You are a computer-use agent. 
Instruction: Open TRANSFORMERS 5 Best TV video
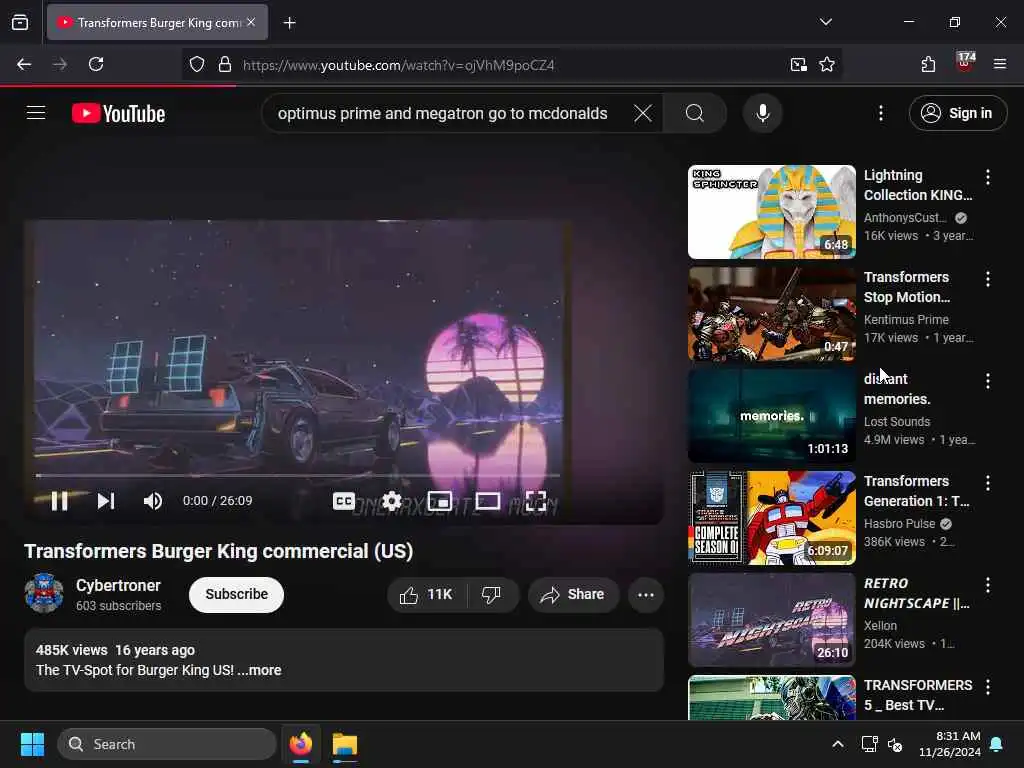pyautogui.click(x=918, y=695)
